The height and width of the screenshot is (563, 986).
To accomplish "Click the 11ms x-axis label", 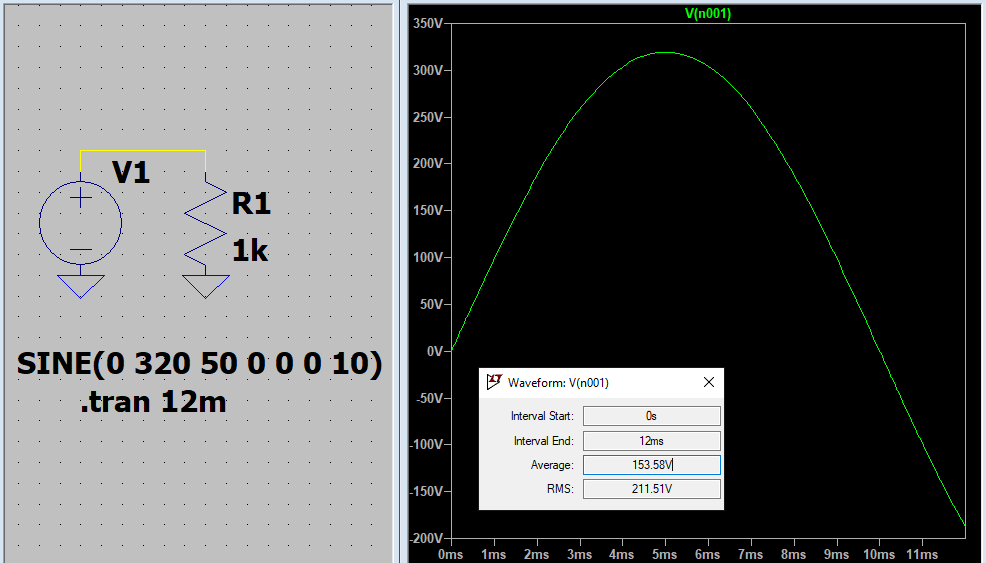I will 921,554.
